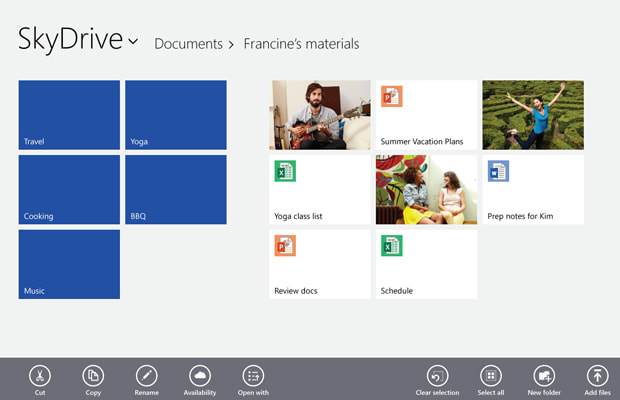This screenshot has height=400, width=620.
Task: Click the Add files upload icon
Action: tap(597, 375)
